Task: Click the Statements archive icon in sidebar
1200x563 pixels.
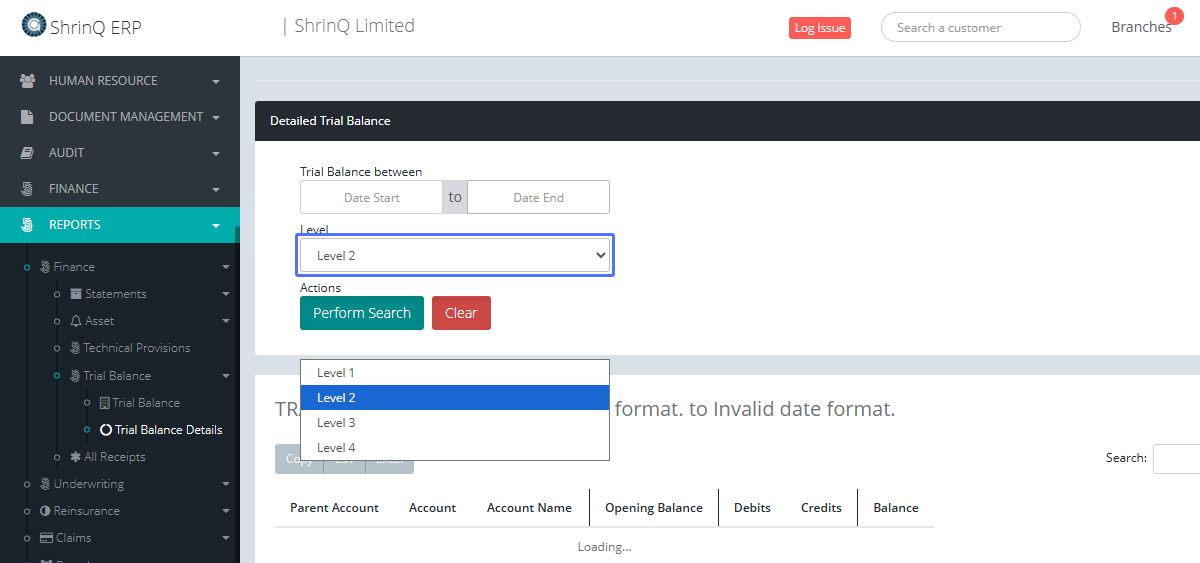Action: click(x=76, y=294)
